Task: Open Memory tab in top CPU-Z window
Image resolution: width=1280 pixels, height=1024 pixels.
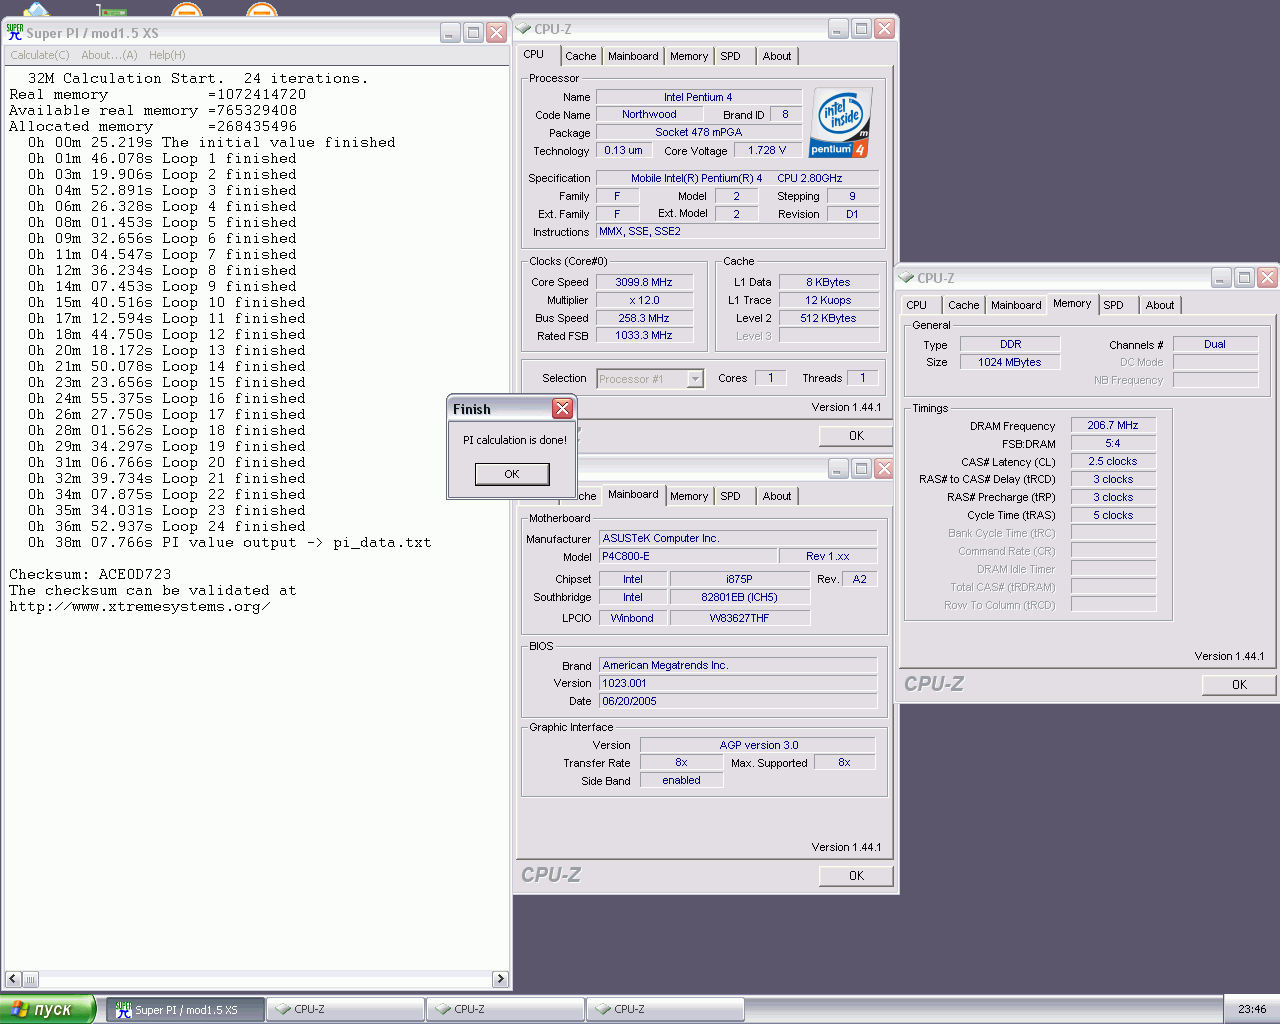Action: (x=689, y=56)
